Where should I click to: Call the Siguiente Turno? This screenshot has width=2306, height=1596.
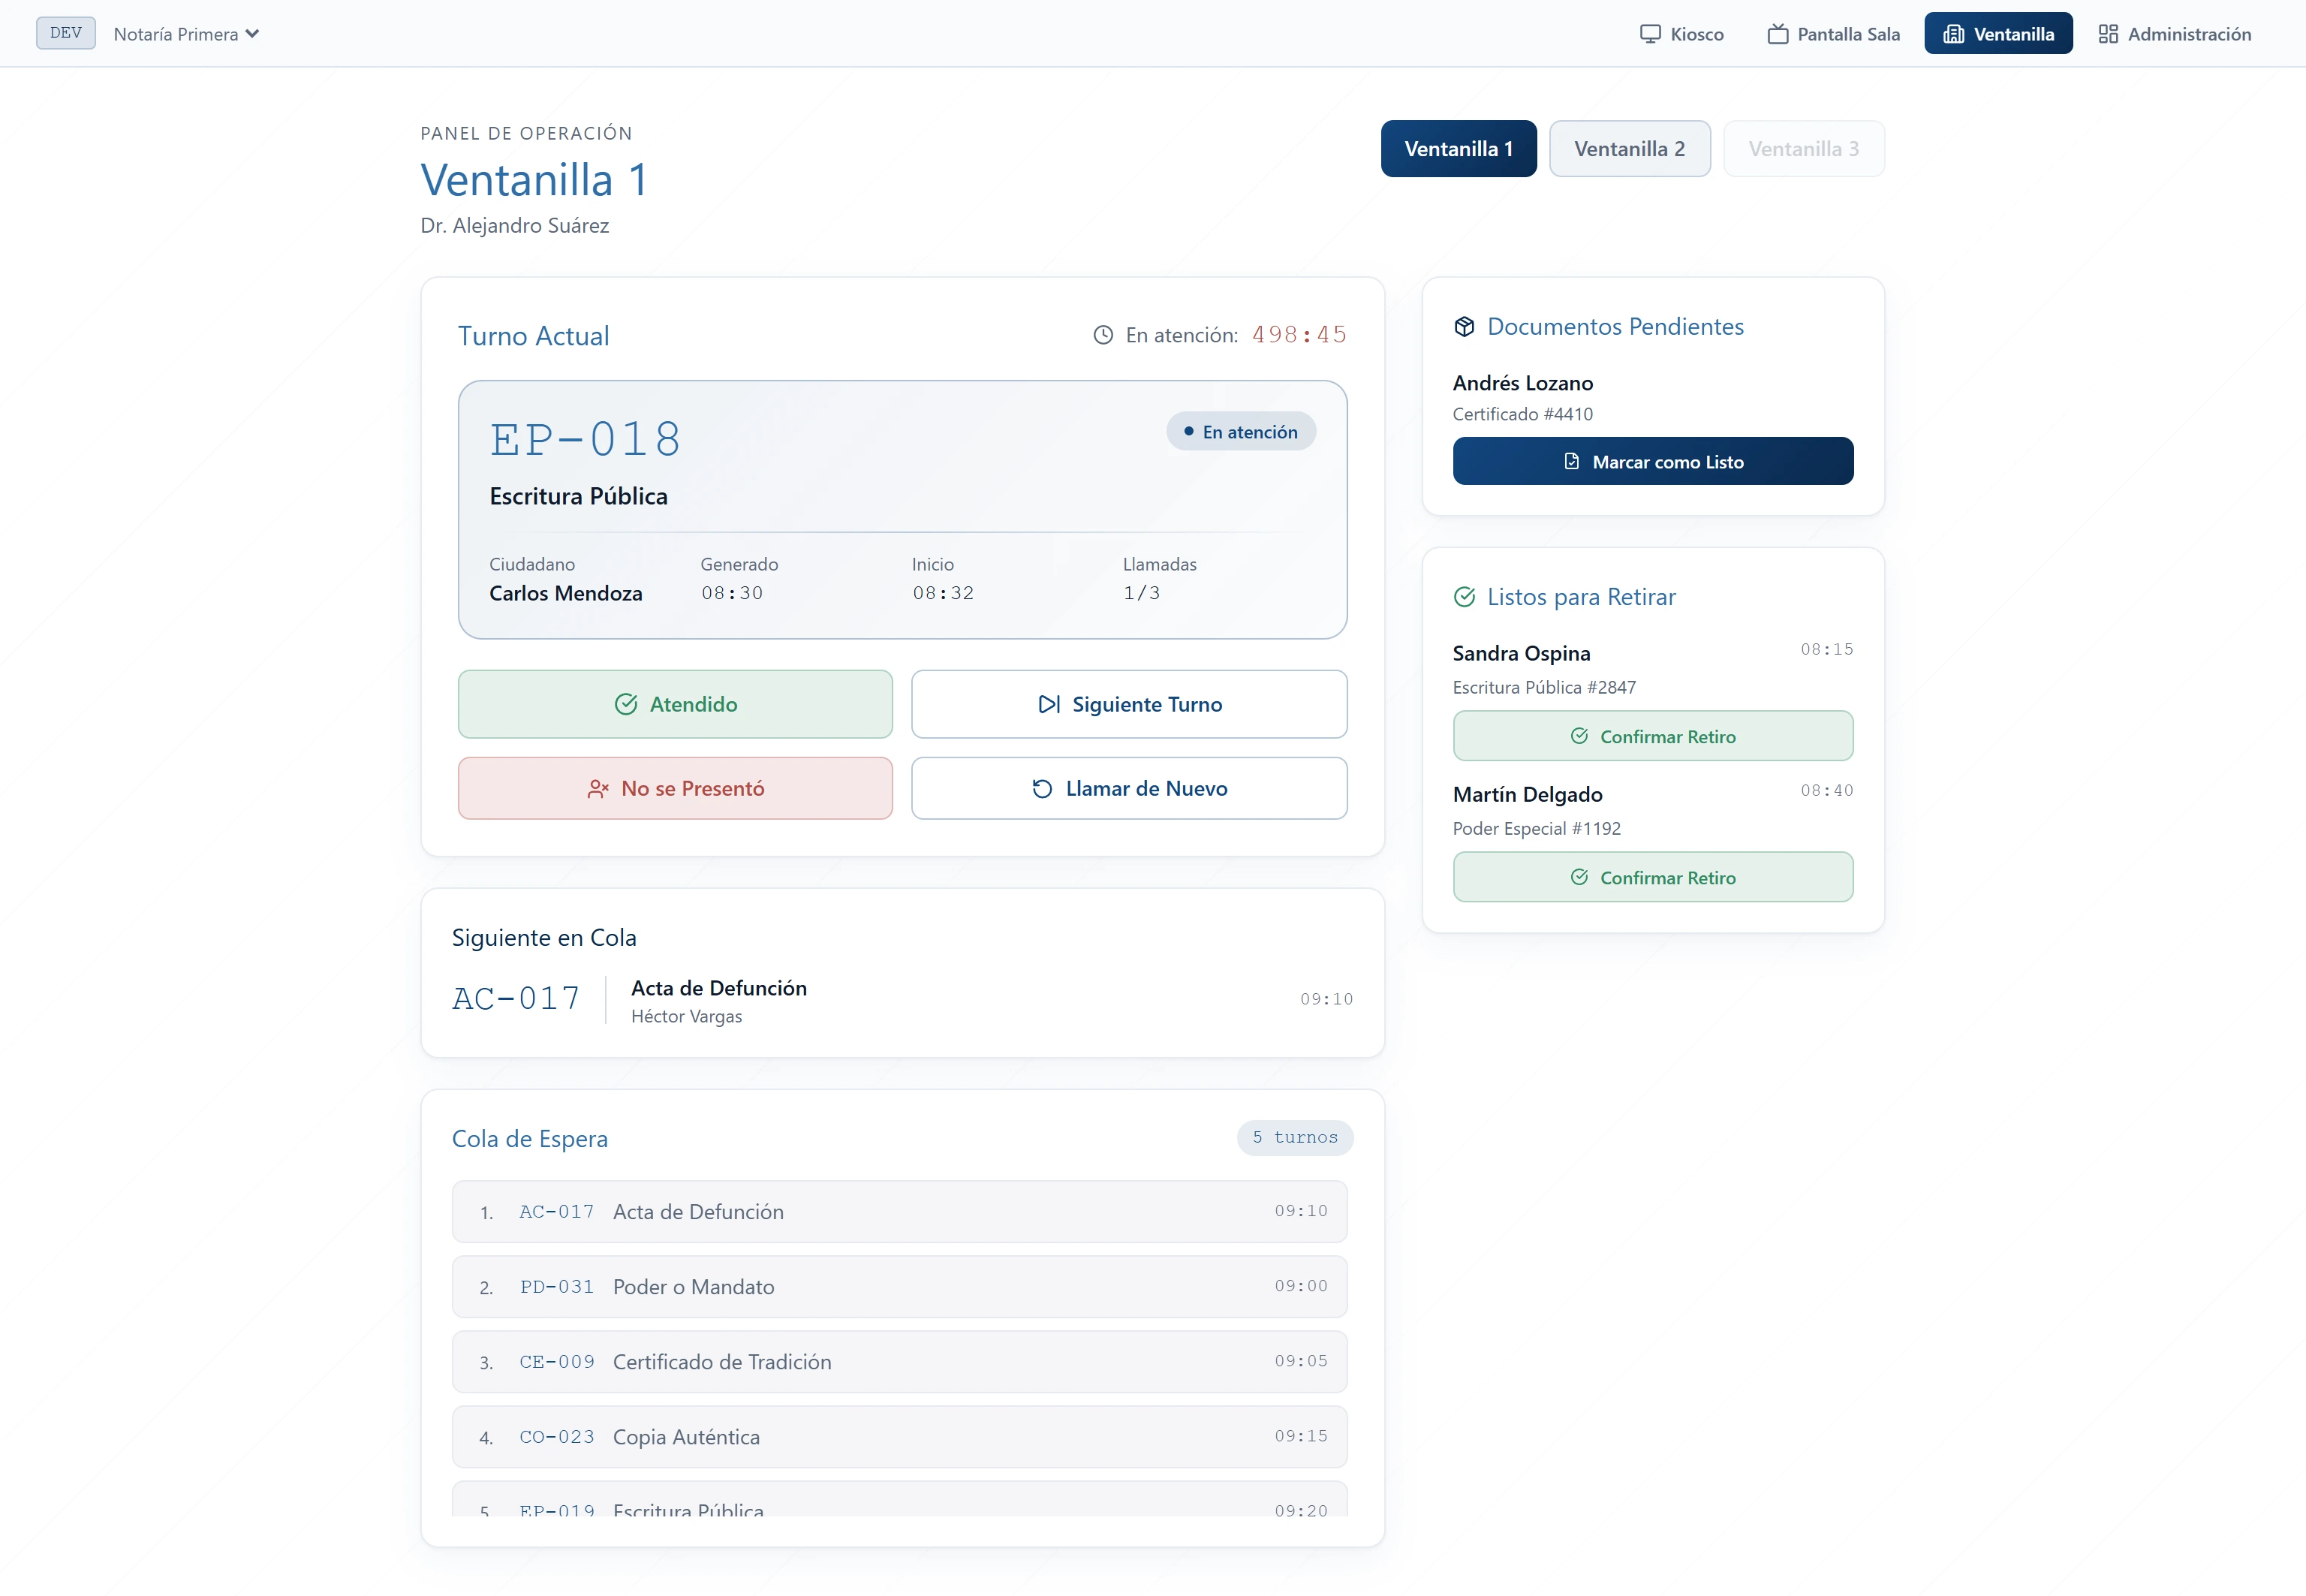click(x=1129, y=704)
